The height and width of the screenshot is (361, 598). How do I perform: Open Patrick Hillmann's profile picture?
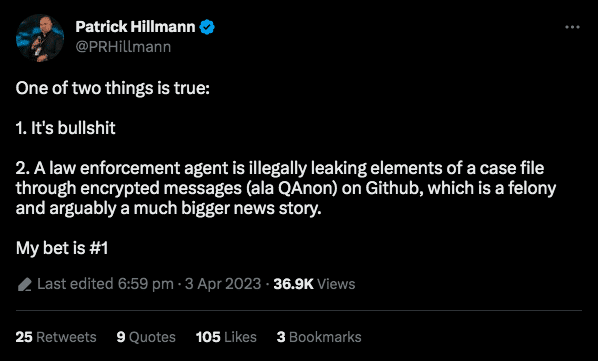40,38
